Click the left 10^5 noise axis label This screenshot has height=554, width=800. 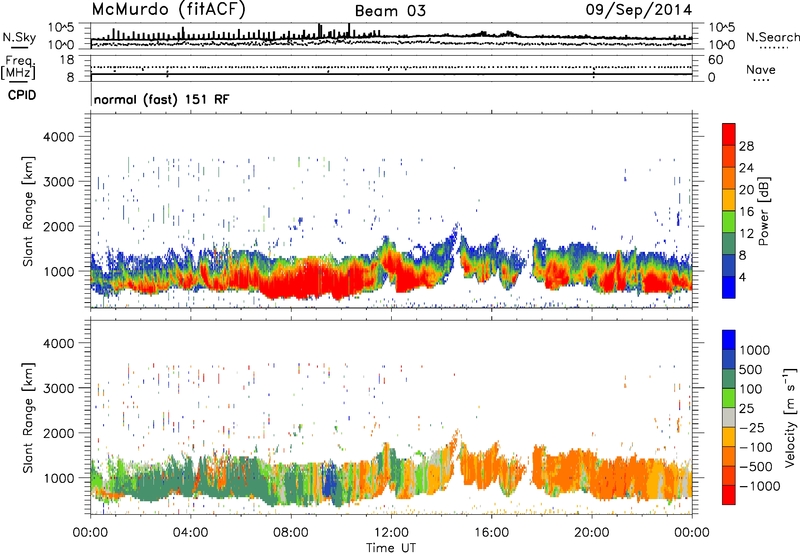[61, 27]
